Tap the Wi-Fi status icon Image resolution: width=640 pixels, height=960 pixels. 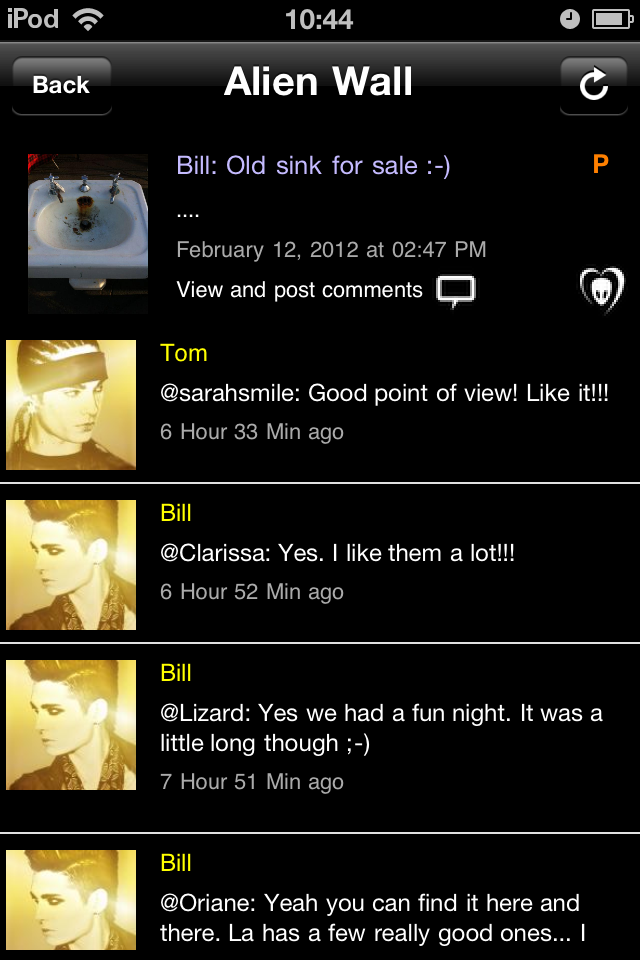click(88, 20)
